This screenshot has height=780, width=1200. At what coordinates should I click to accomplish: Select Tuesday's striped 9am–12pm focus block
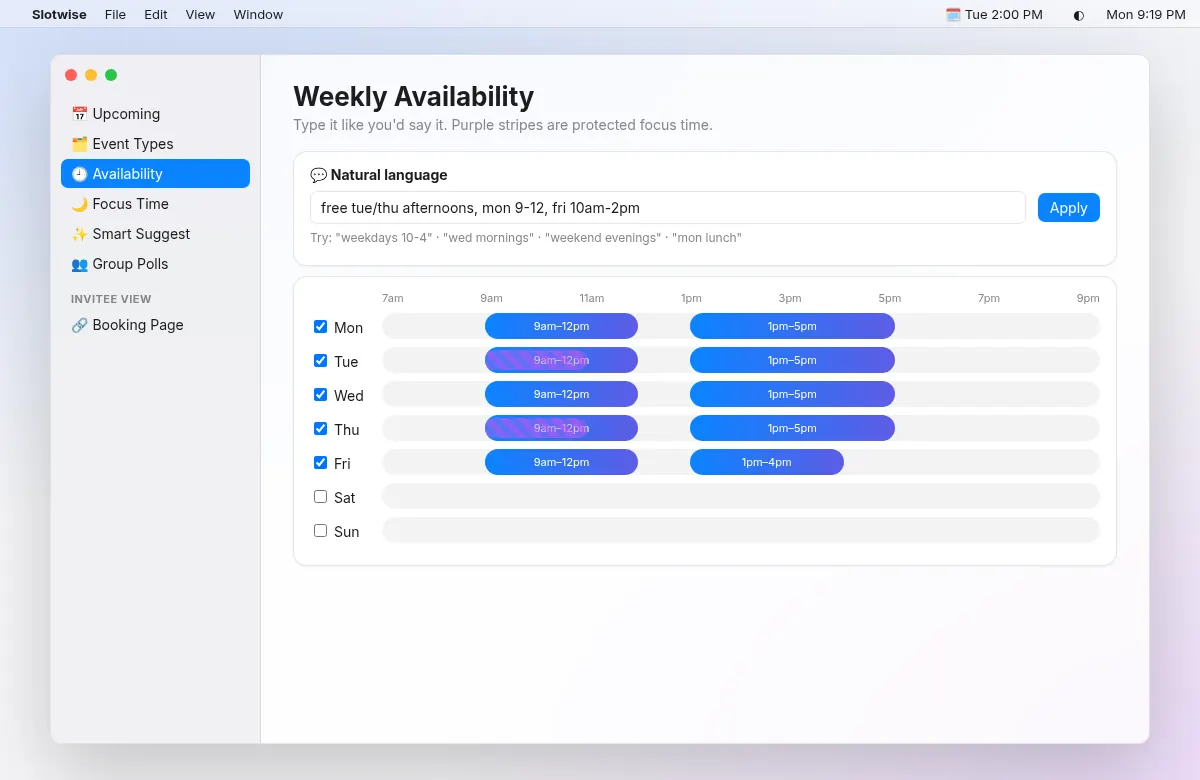[x=561, y=360]
